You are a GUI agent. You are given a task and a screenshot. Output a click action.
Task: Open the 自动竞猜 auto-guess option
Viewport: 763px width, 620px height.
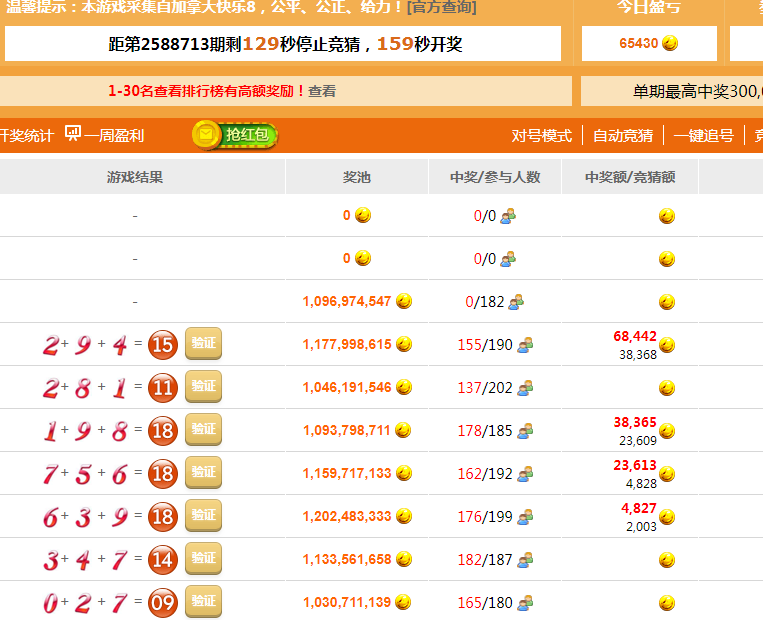point(622,136)
